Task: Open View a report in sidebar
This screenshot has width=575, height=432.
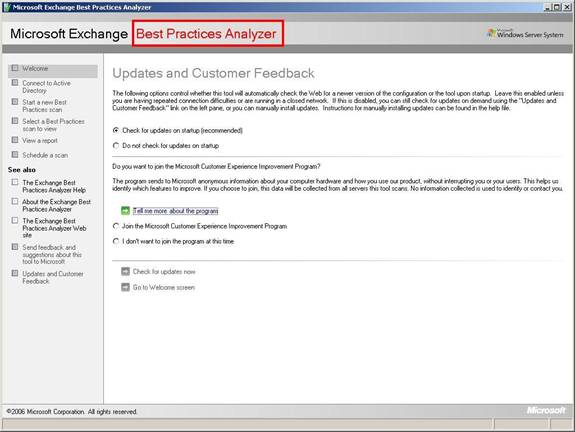Action: [x=40, y=140]
